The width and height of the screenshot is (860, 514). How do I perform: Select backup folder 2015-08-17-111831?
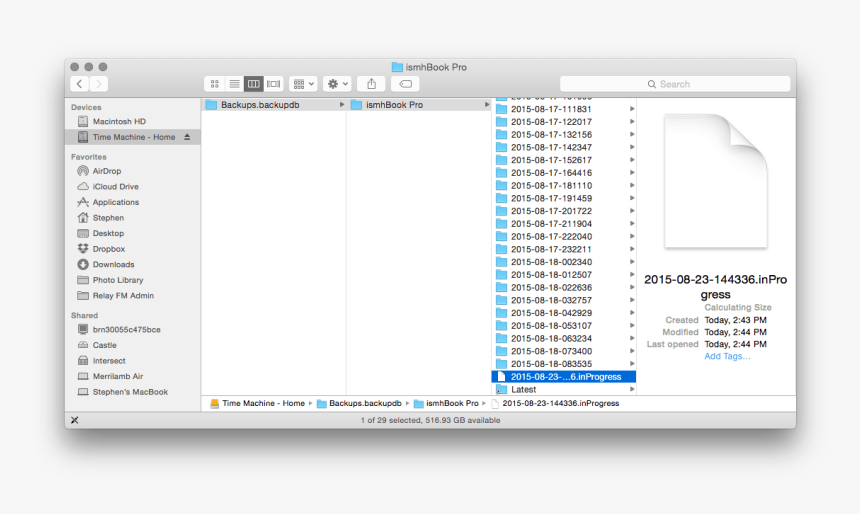pyautogui.click(x=564, y=109)
